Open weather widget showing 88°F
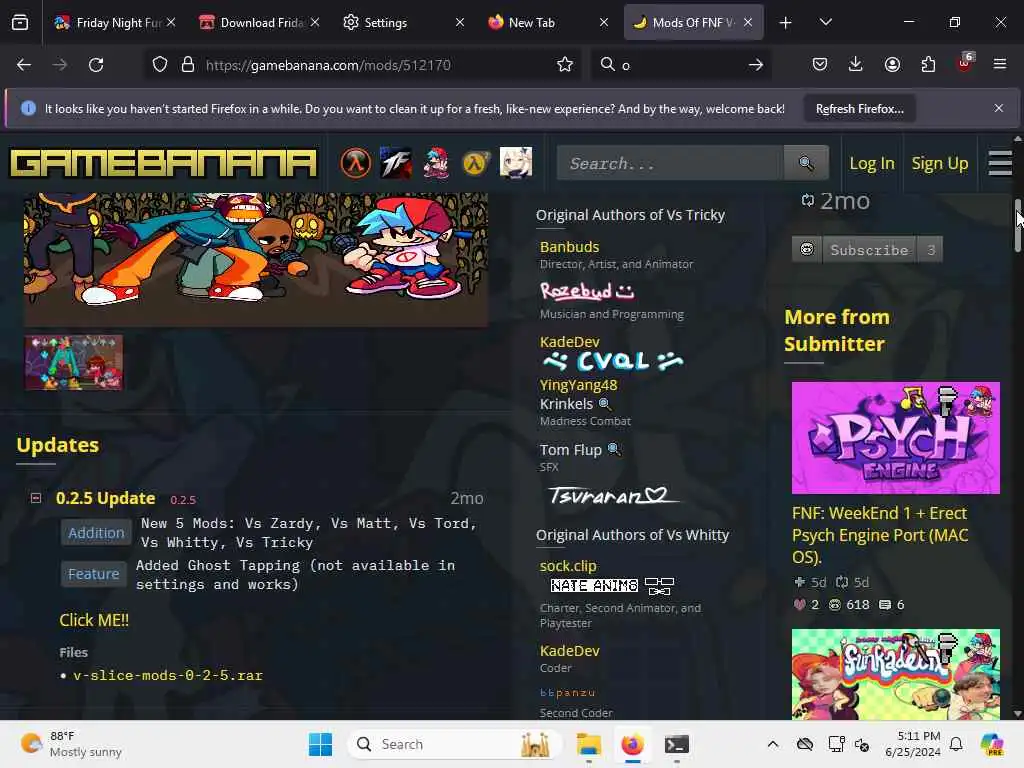Image resolution: width=1024 pixels, height=768 pixels. click(71, 744)
